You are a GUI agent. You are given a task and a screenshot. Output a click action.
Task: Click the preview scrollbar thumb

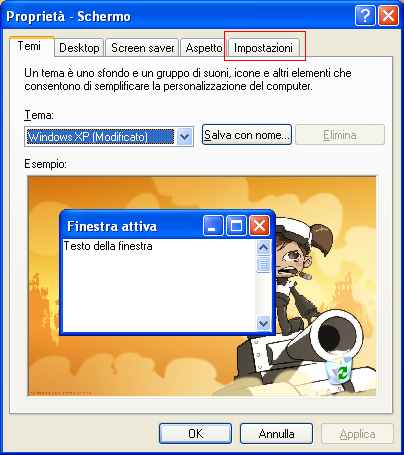click(264, 264)
